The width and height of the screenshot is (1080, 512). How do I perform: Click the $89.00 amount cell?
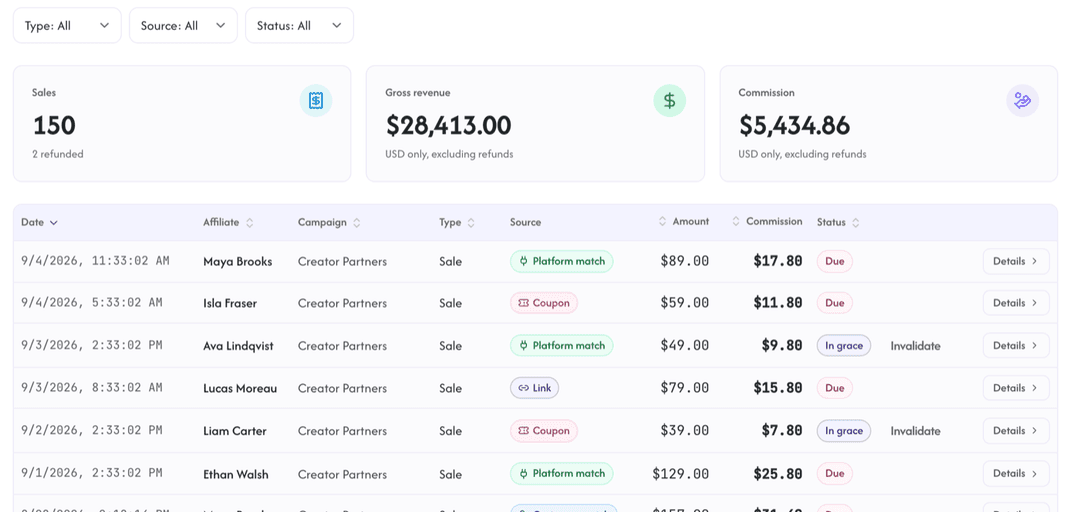click(685, 261)
